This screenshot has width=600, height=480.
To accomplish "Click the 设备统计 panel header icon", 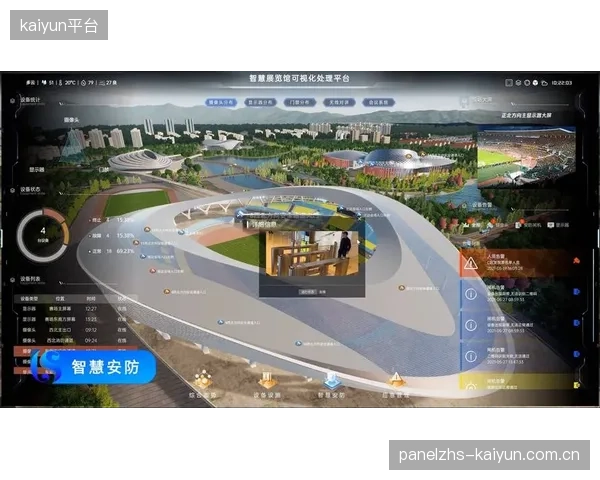I will (12, 101).
